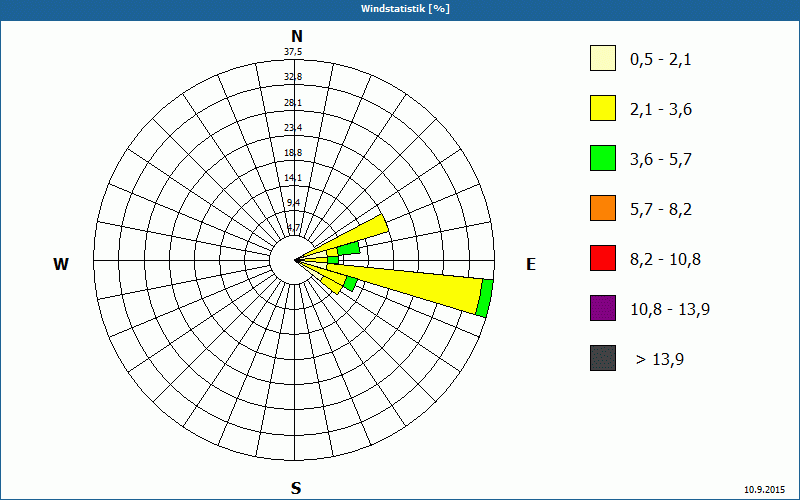Click the legend label '0,5 - 2,1'
Image resolution: width=800 pixels, height=500 pixels.
tap(661, 60)
